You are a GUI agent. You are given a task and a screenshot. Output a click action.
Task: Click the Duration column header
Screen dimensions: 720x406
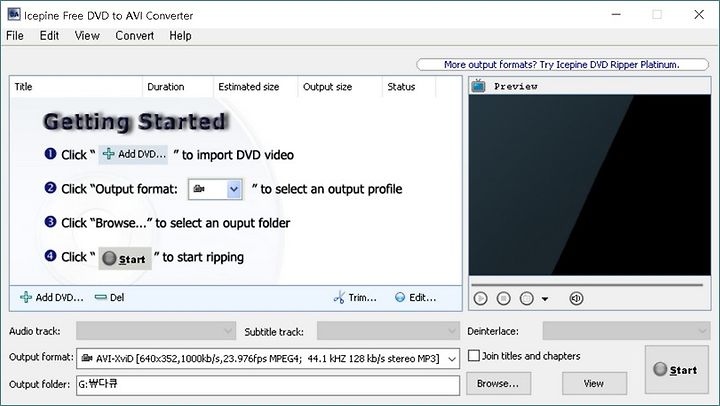click(x=178, y=87)
